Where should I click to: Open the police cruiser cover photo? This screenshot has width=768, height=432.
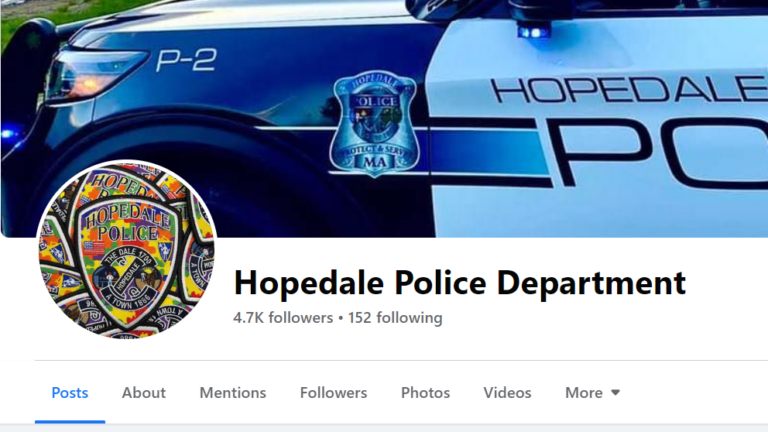[x=384, y=119]
